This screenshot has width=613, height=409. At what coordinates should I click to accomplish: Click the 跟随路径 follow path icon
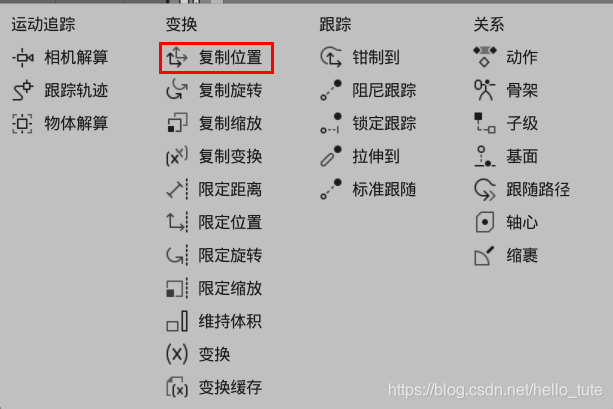click(x=485, y=190)
